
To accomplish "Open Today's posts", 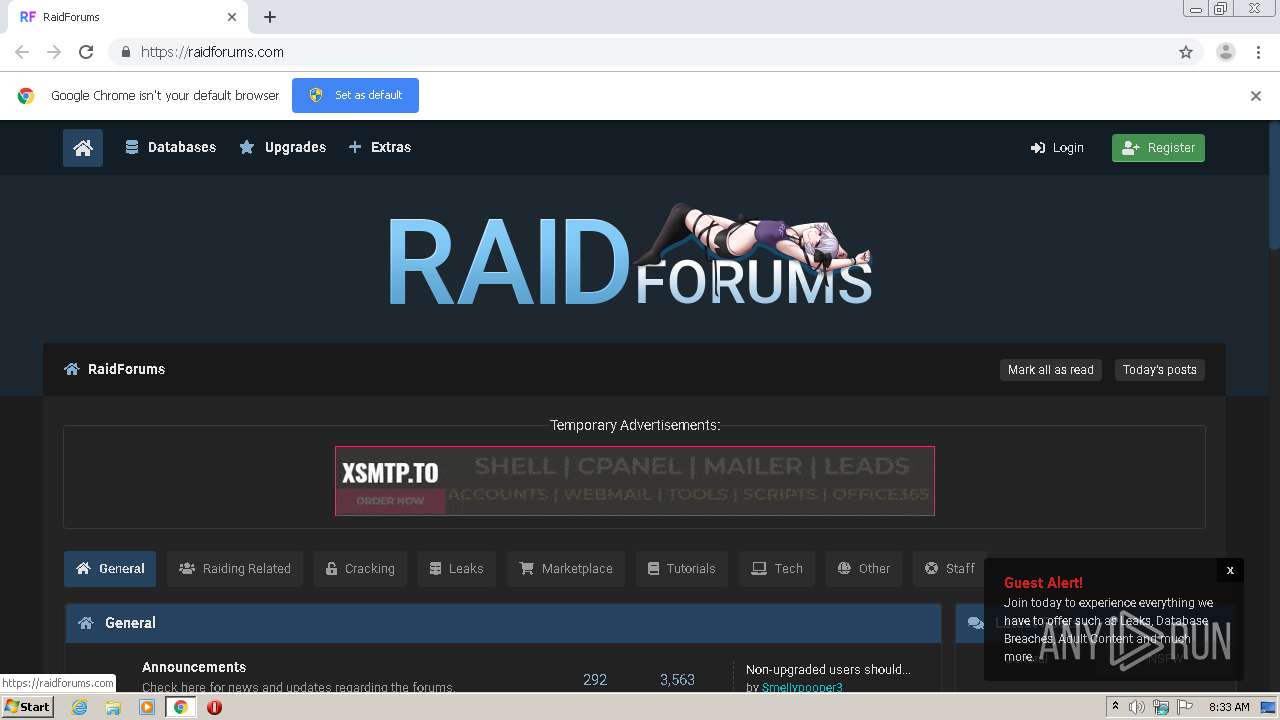I will [x=1159, y=370].
